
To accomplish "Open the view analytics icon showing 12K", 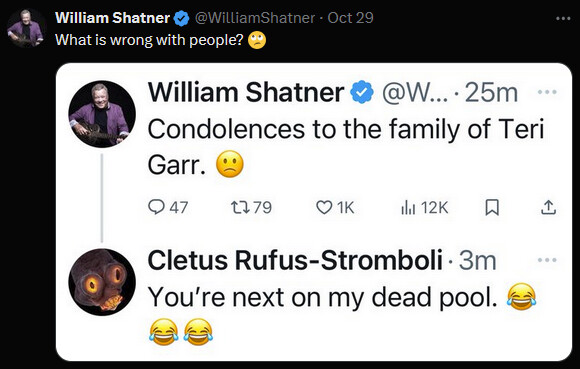I will coord(408,208).
